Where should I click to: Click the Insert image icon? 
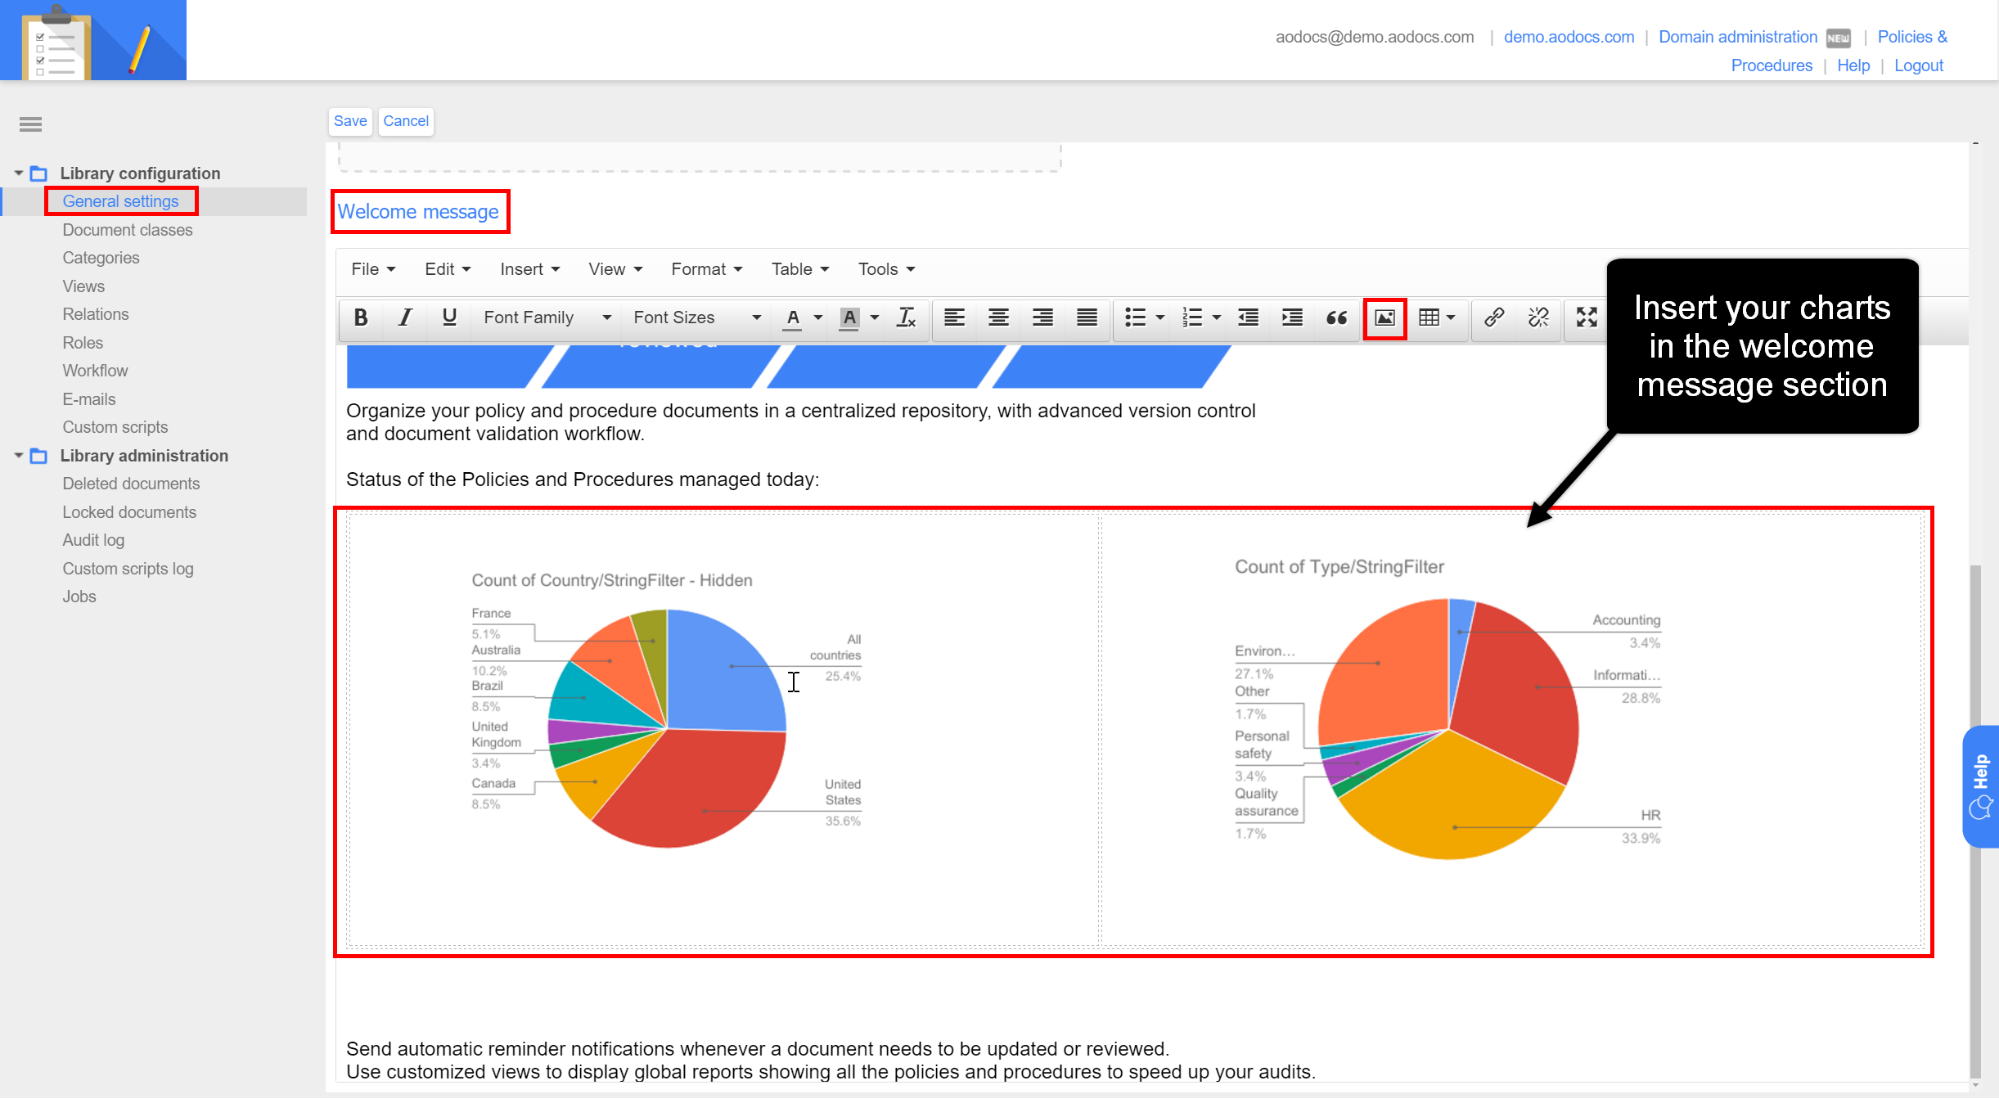1385,318
